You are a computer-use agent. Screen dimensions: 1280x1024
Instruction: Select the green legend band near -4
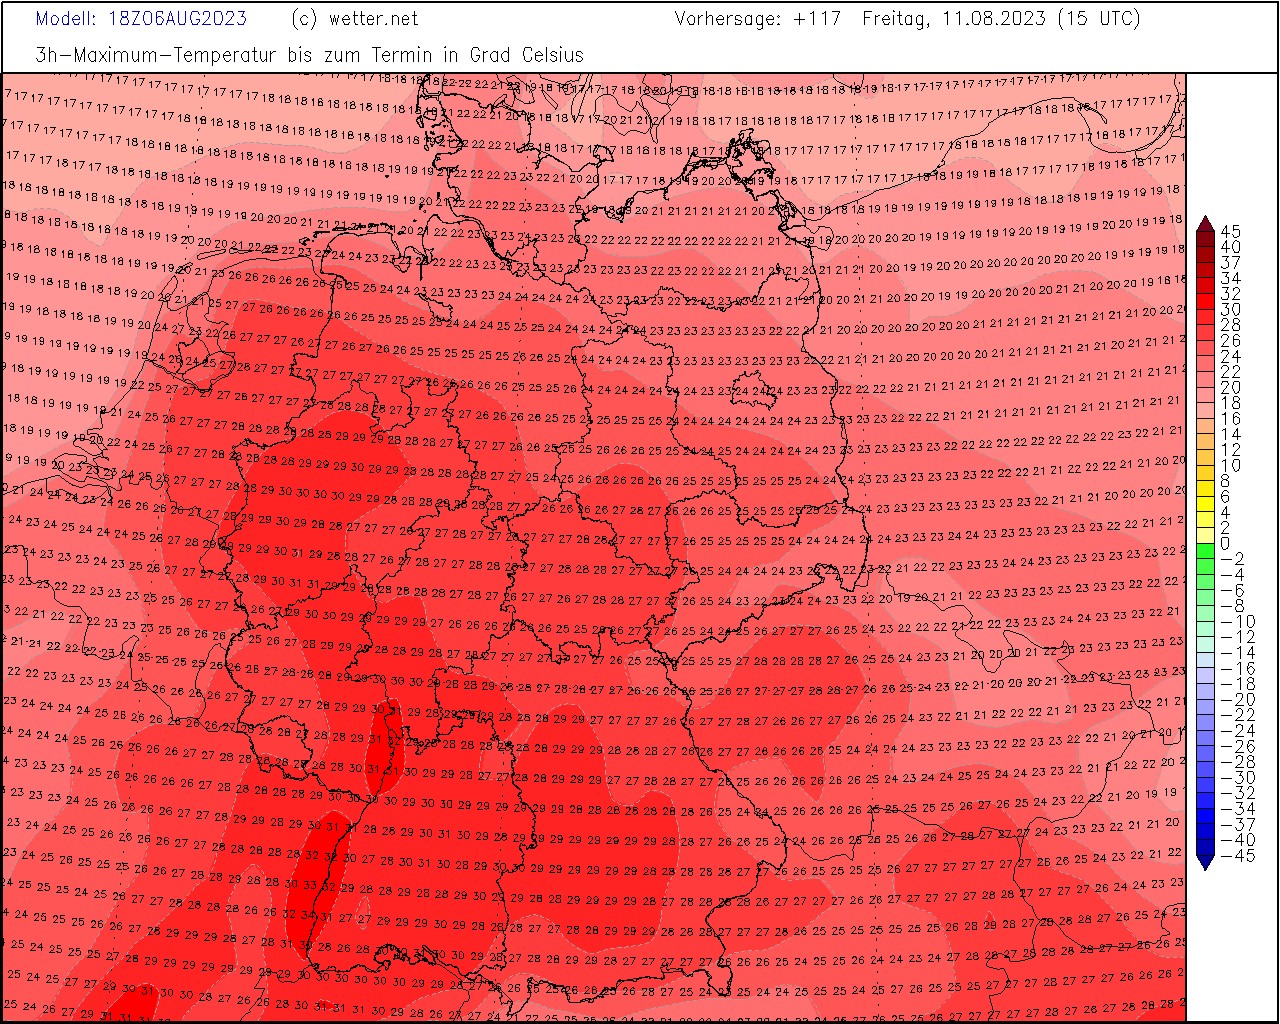click(x=1205, y=575)
